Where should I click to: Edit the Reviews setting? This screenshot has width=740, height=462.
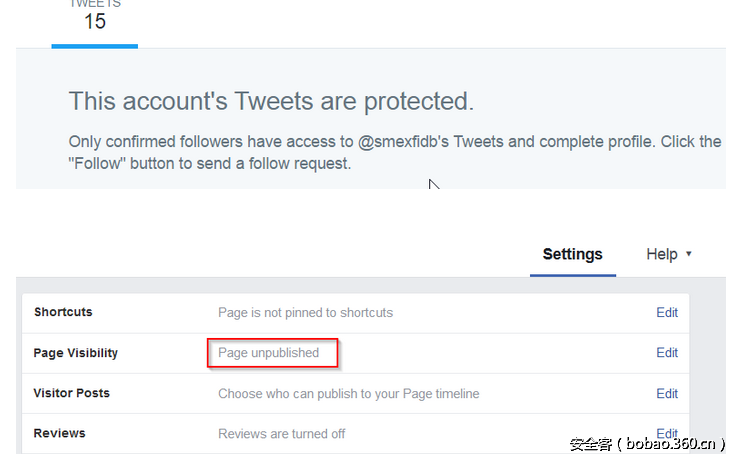tap(667, 432)
